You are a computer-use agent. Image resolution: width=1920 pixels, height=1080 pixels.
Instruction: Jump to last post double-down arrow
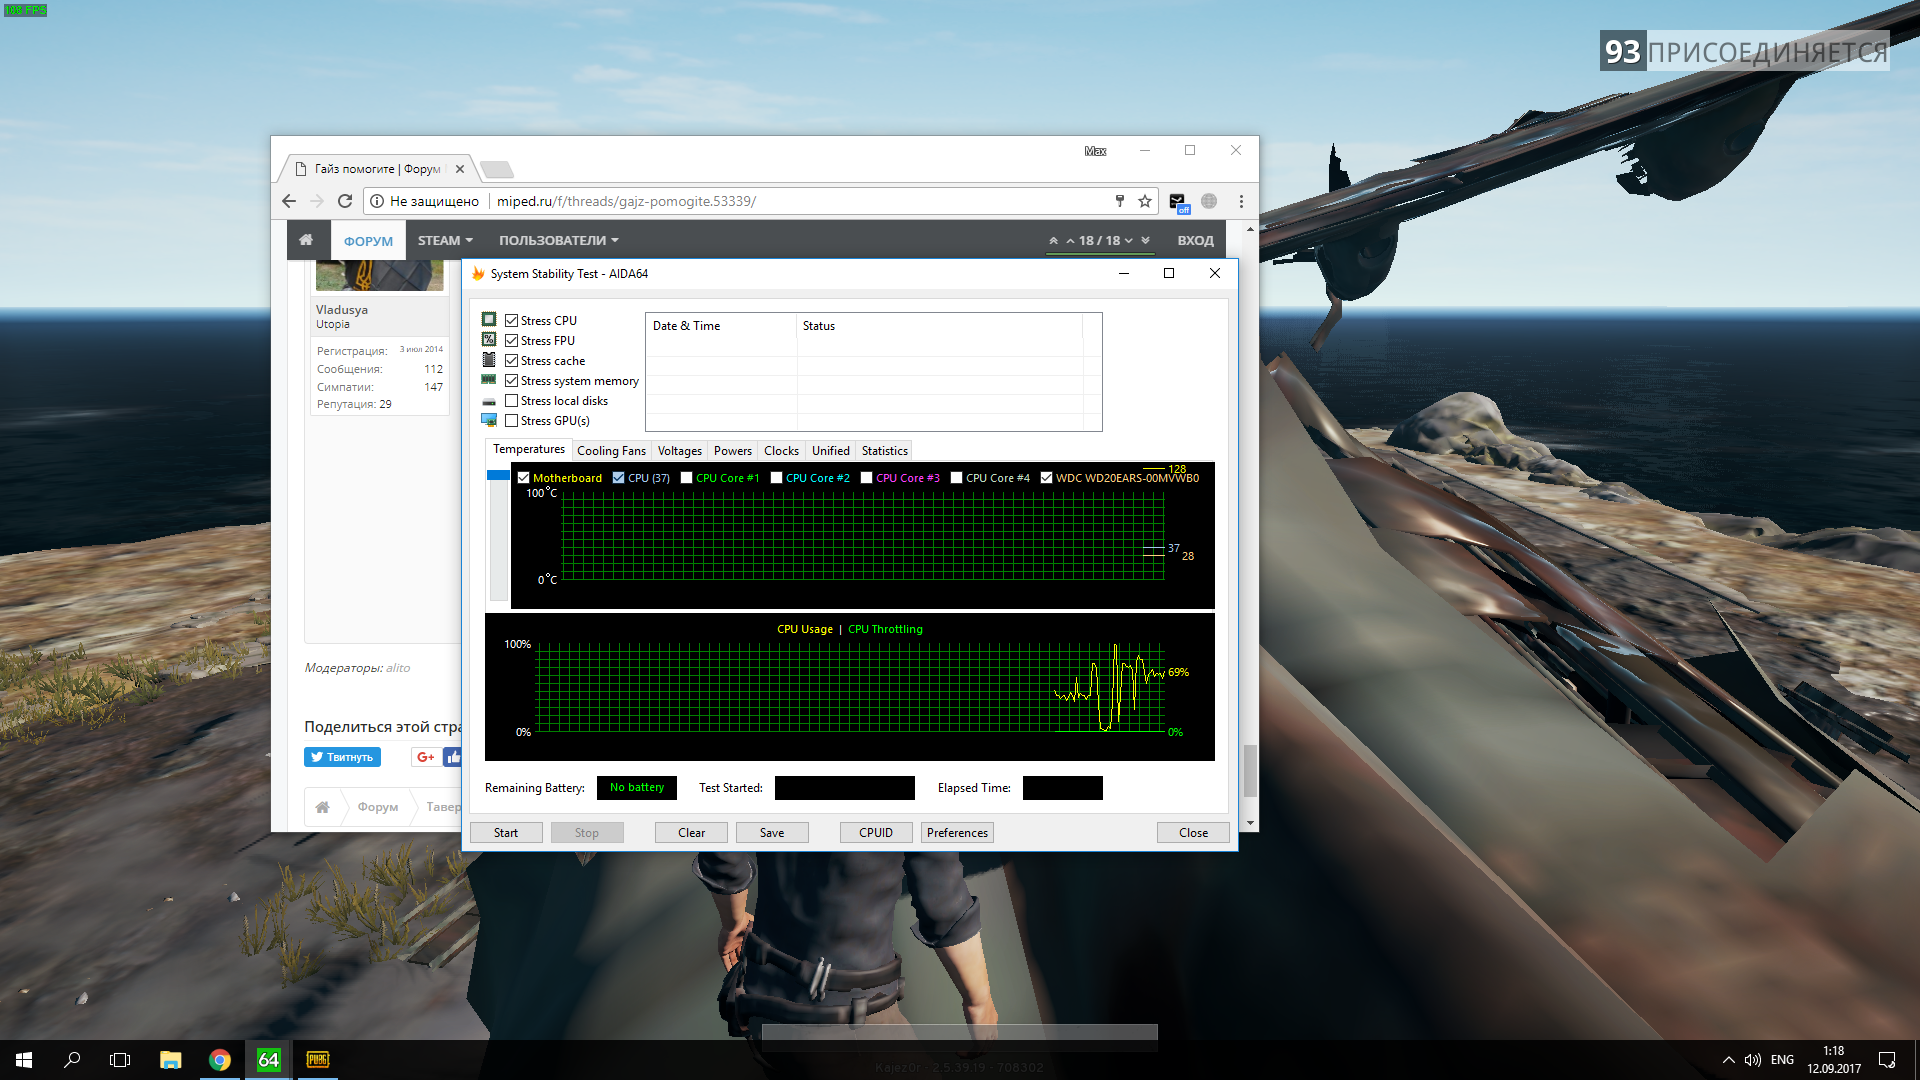[1145, 241]
